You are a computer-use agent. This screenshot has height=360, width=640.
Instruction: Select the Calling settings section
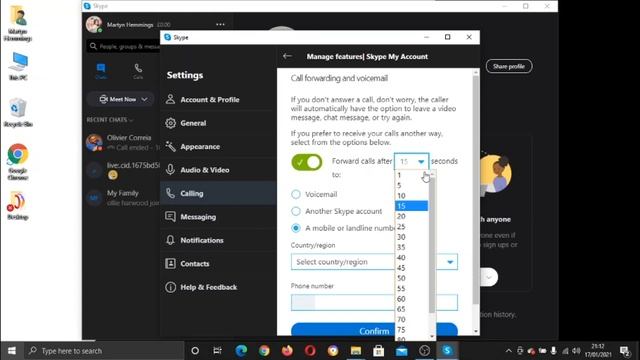[218, 193]
